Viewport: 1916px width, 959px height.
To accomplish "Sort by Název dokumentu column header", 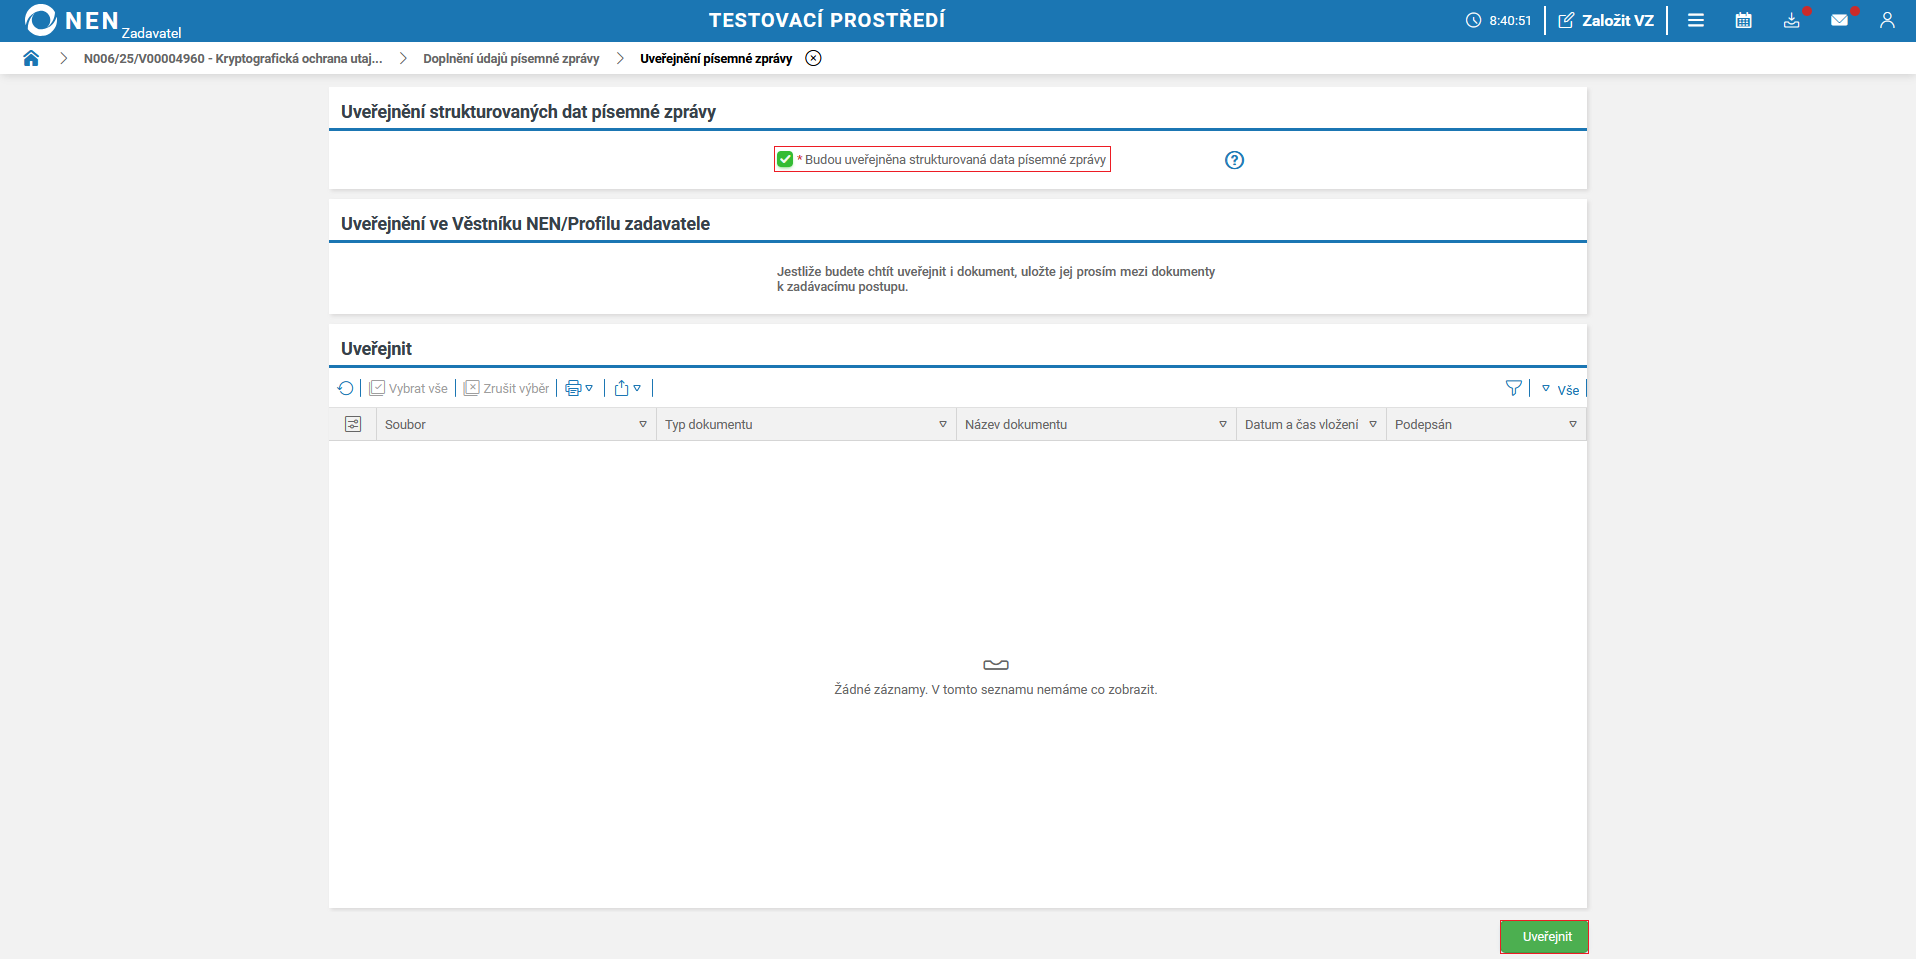I will (1016, 424).
